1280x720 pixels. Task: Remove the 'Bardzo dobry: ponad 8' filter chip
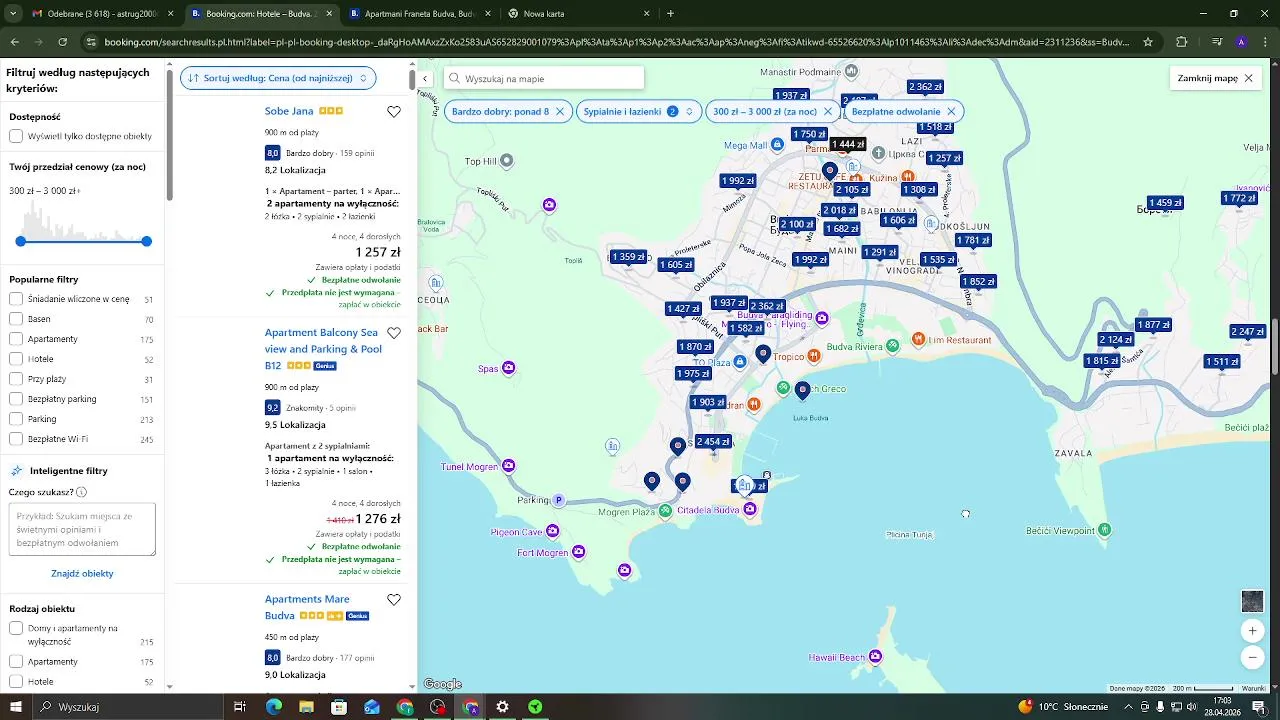point(560,111)
